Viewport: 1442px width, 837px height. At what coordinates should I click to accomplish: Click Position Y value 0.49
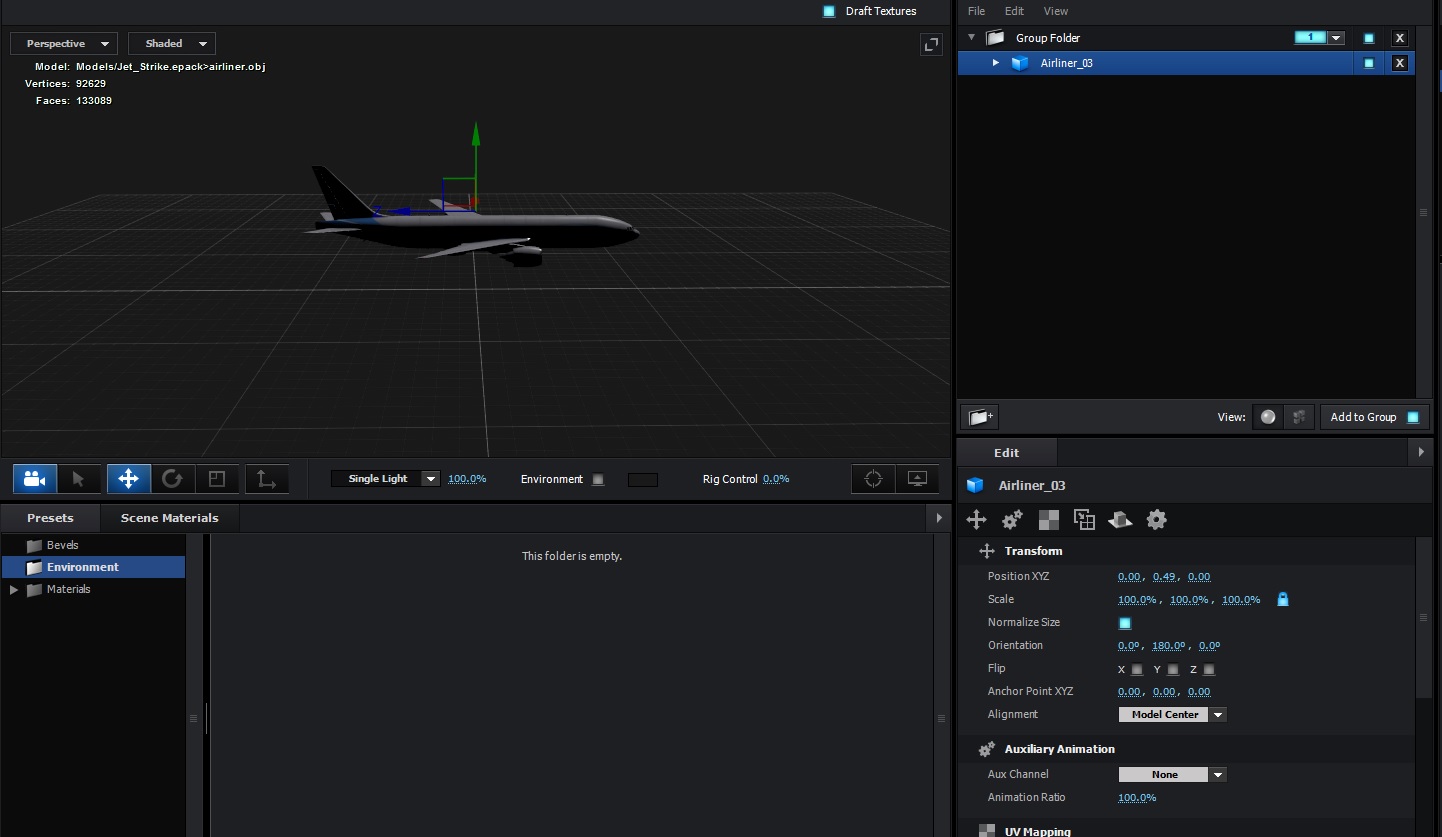tap(1164, 577)
